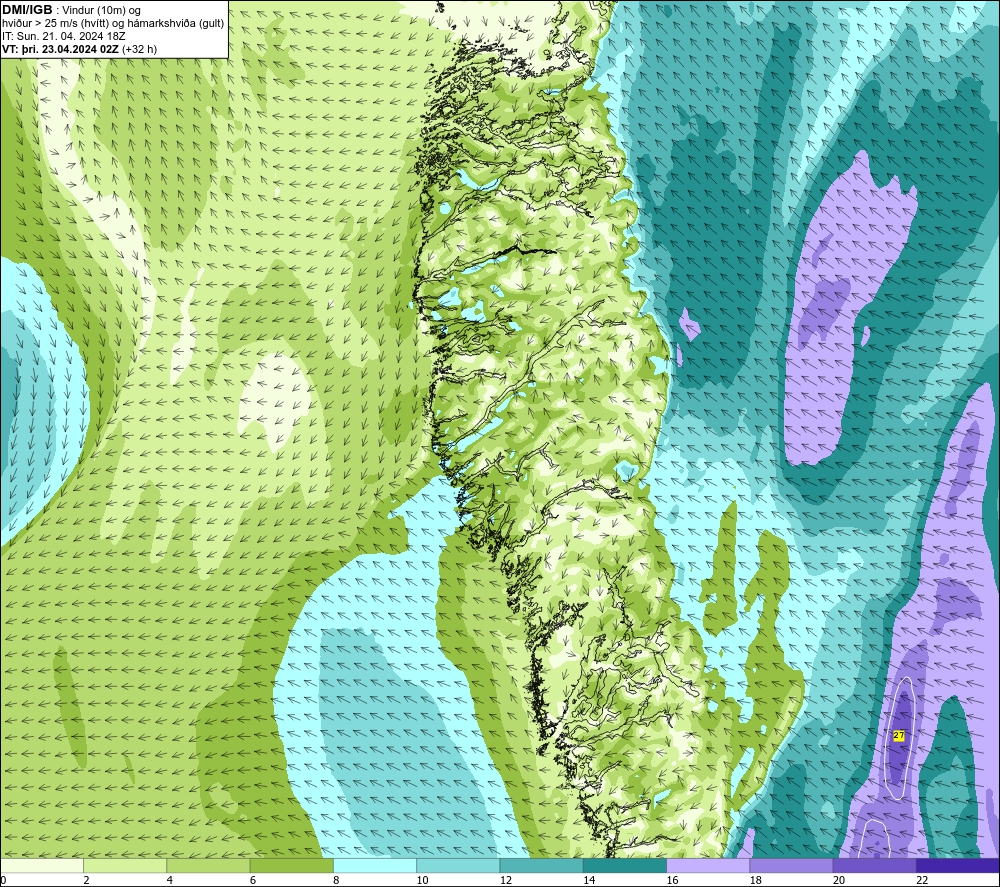The height and width of the screenshot is (887, 1000).
Task: Click the dark indigo legend swatch above 22
Action: [958, 865]
